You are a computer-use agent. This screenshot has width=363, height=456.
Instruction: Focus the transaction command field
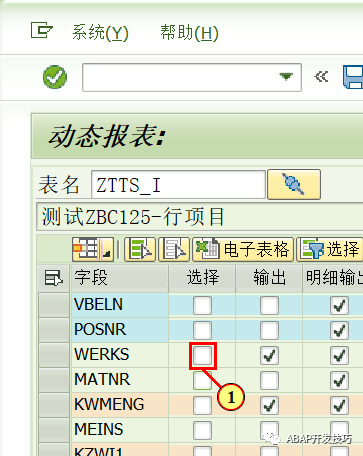coord(192,77)
